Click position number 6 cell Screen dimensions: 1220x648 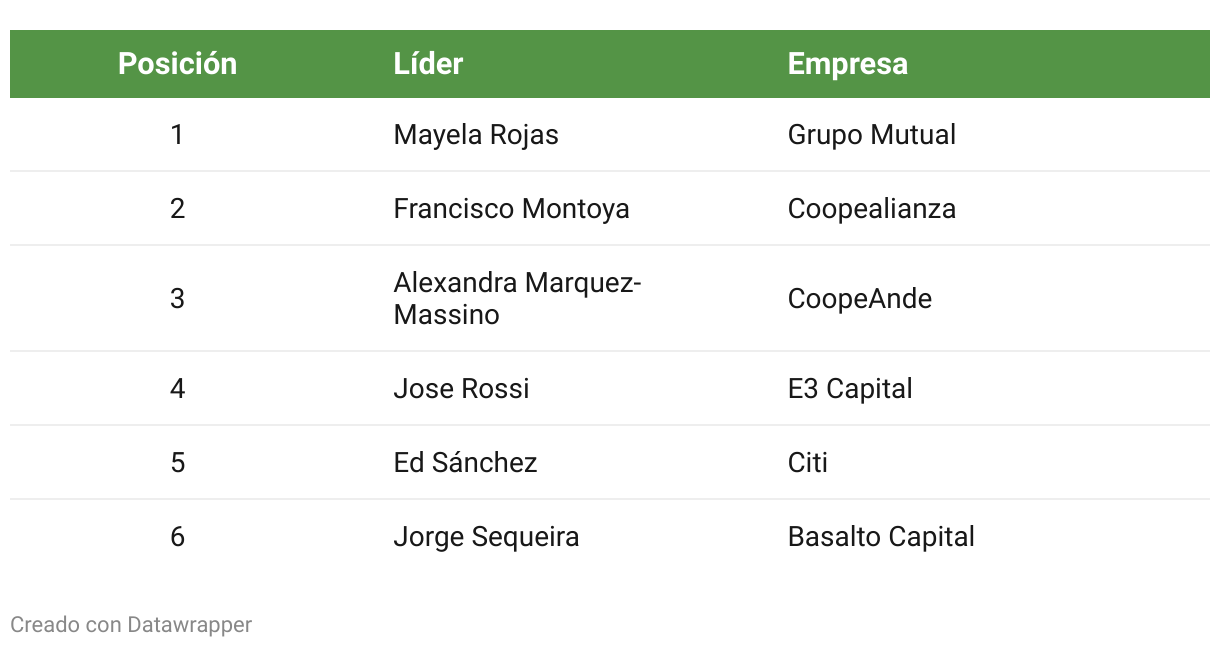tap(177, 537)
